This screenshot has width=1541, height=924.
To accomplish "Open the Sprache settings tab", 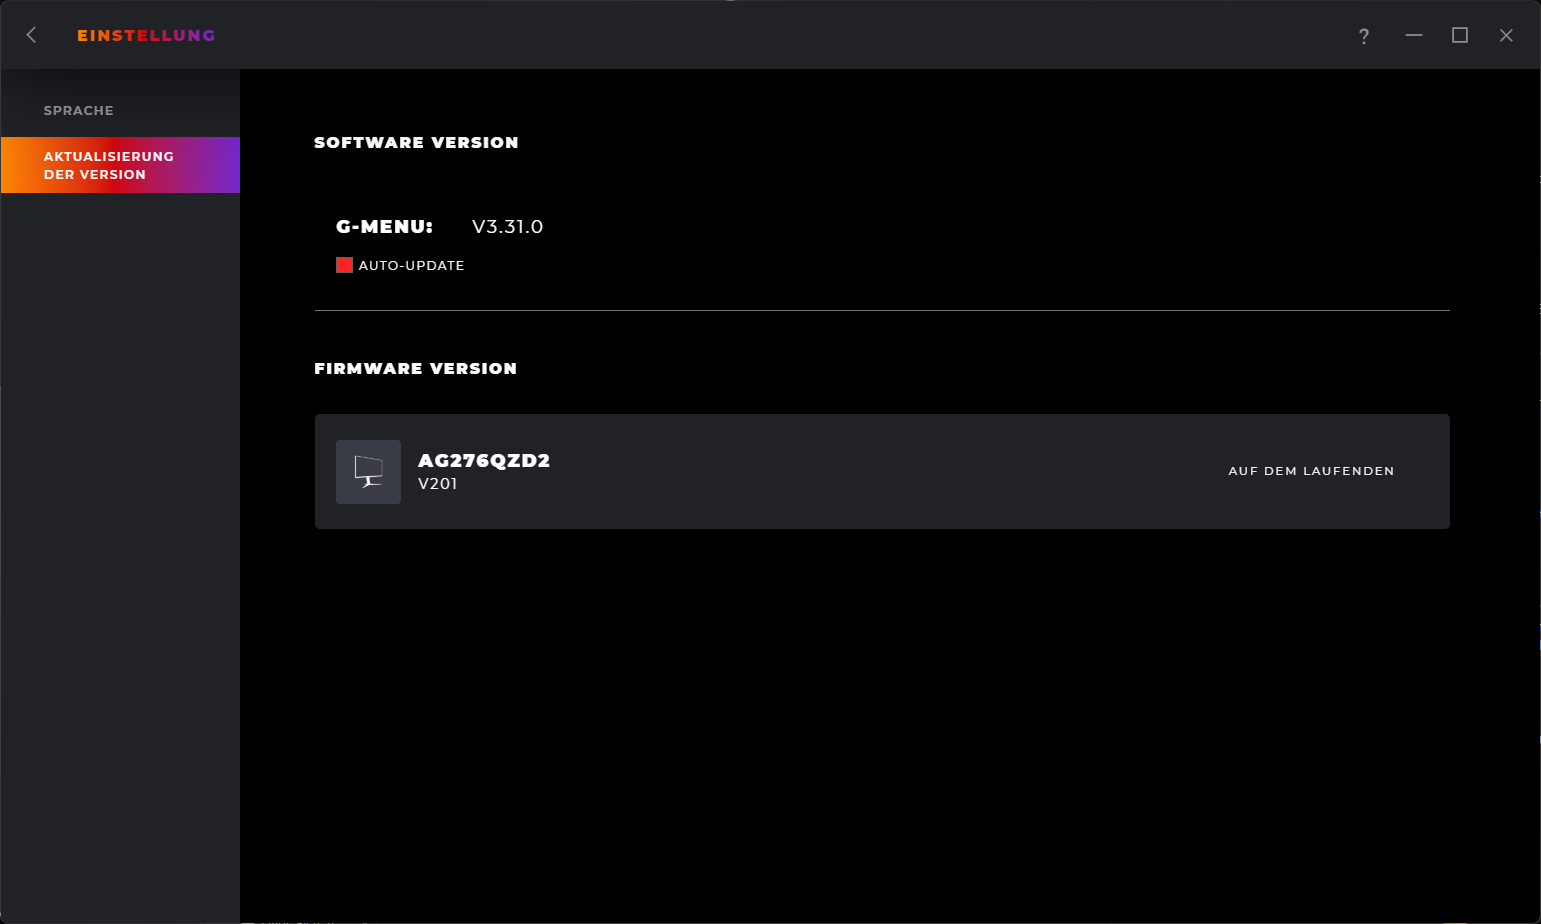I will [x=79, y=110].
